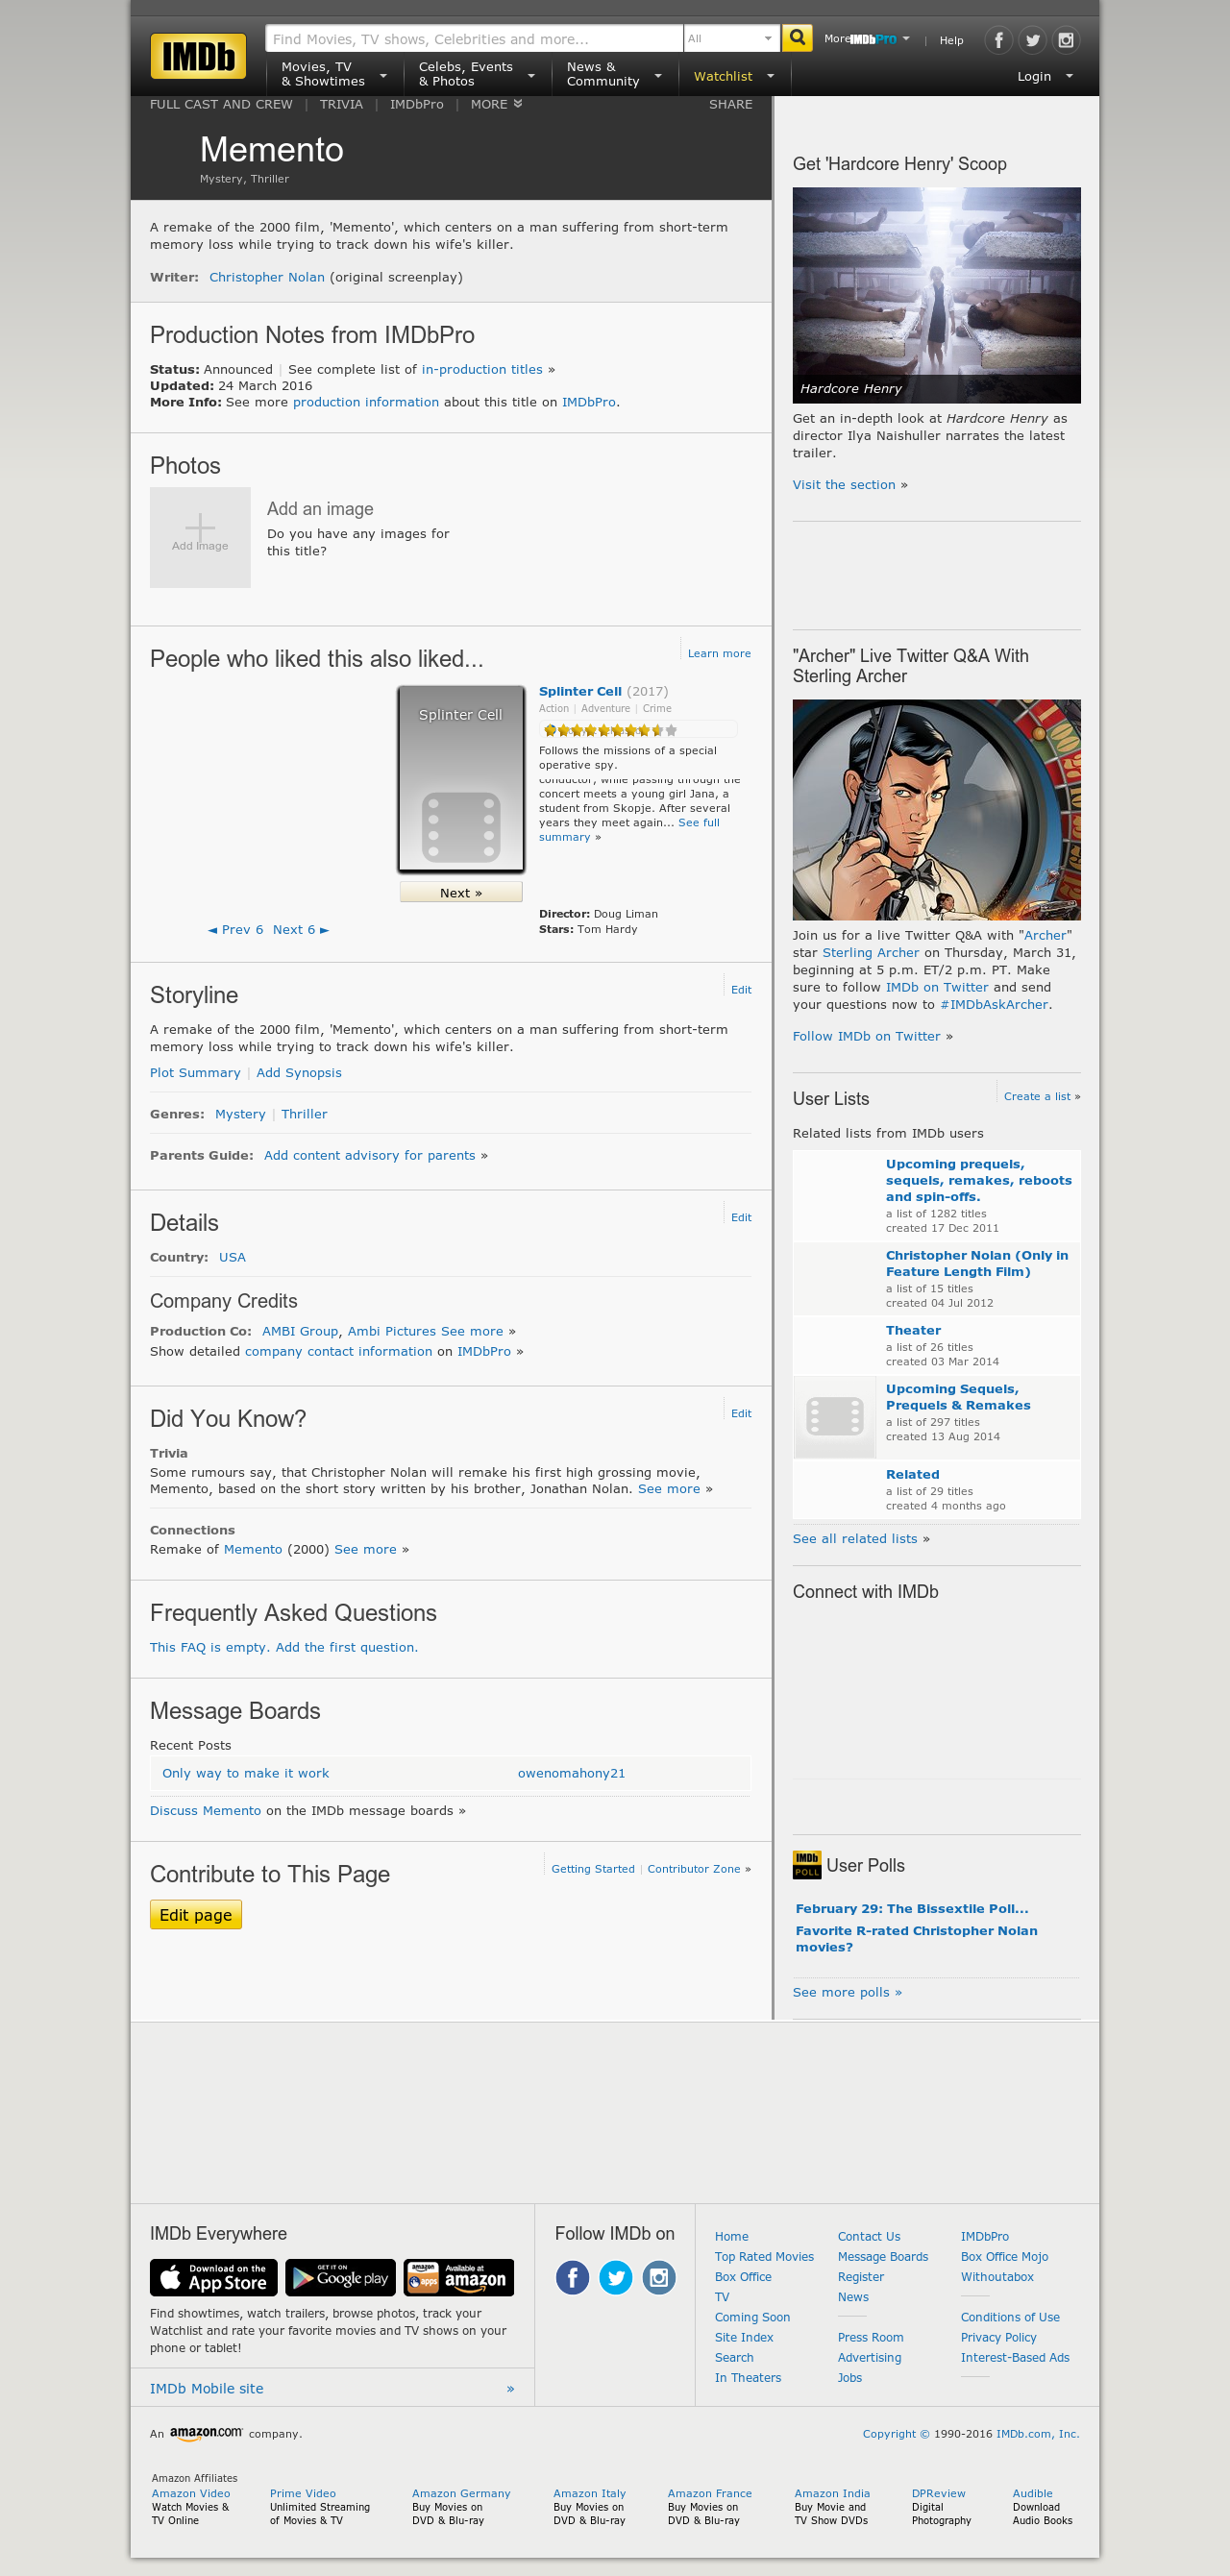This screenshot has height=2576, width=1230.
Task: Click Edit in Did You Know section
Action: pos(741,1413)
